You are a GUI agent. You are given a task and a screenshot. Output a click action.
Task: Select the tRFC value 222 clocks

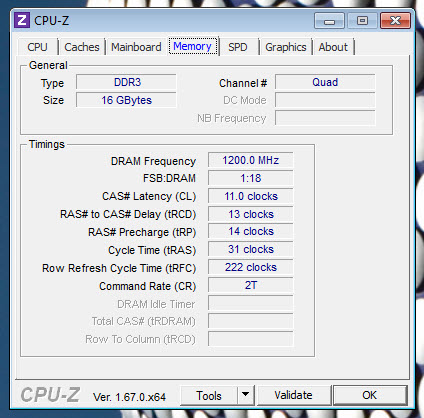pos(251,267)
